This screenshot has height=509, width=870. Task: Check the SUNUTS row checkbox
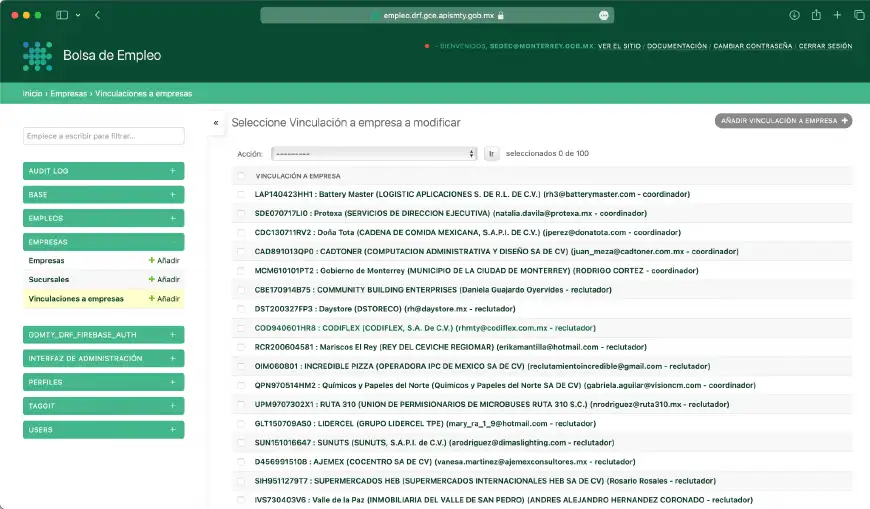click(241, 442)
